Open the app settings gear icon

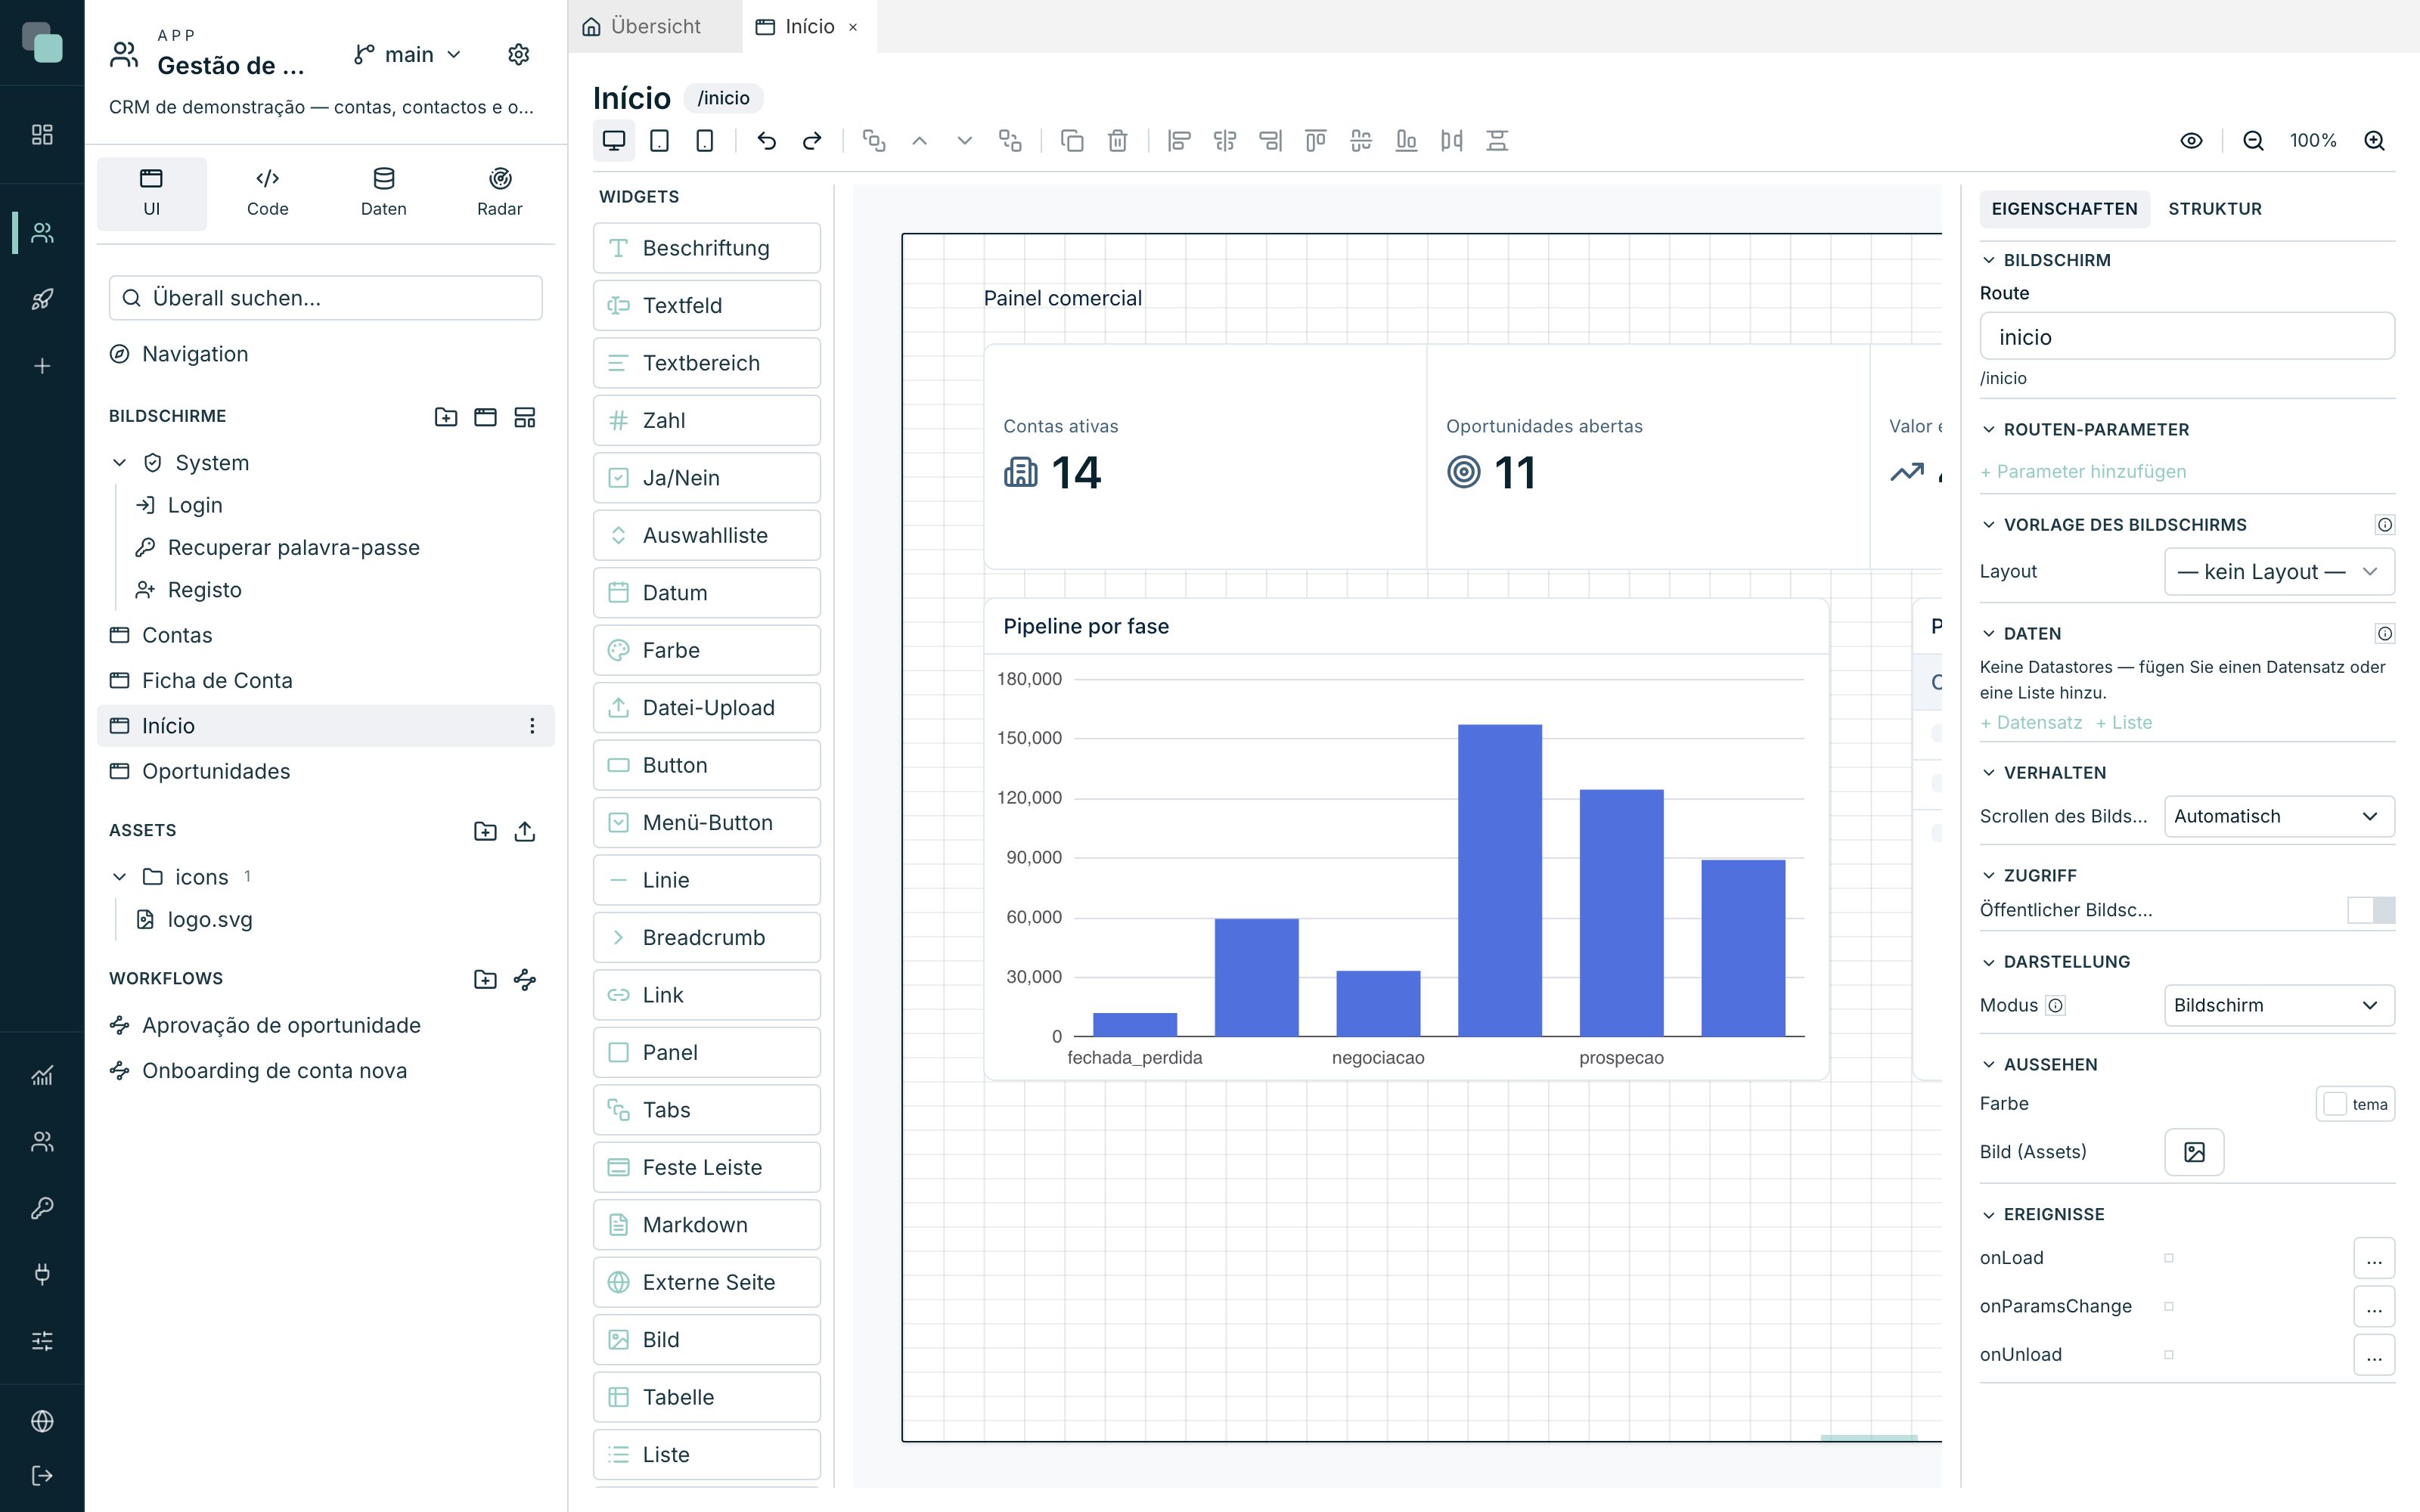518,54
